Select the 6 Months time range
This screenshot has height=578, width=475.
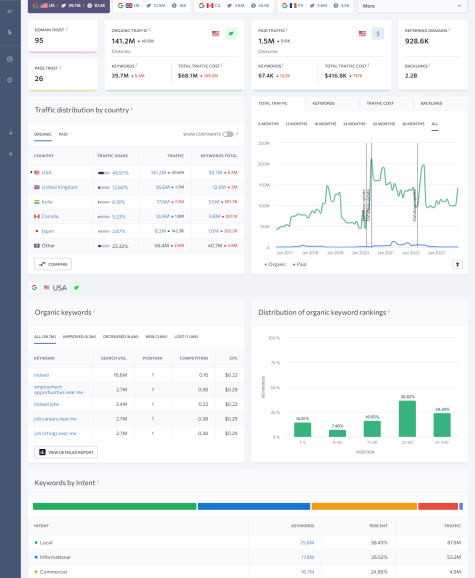(x=268, y=124)
